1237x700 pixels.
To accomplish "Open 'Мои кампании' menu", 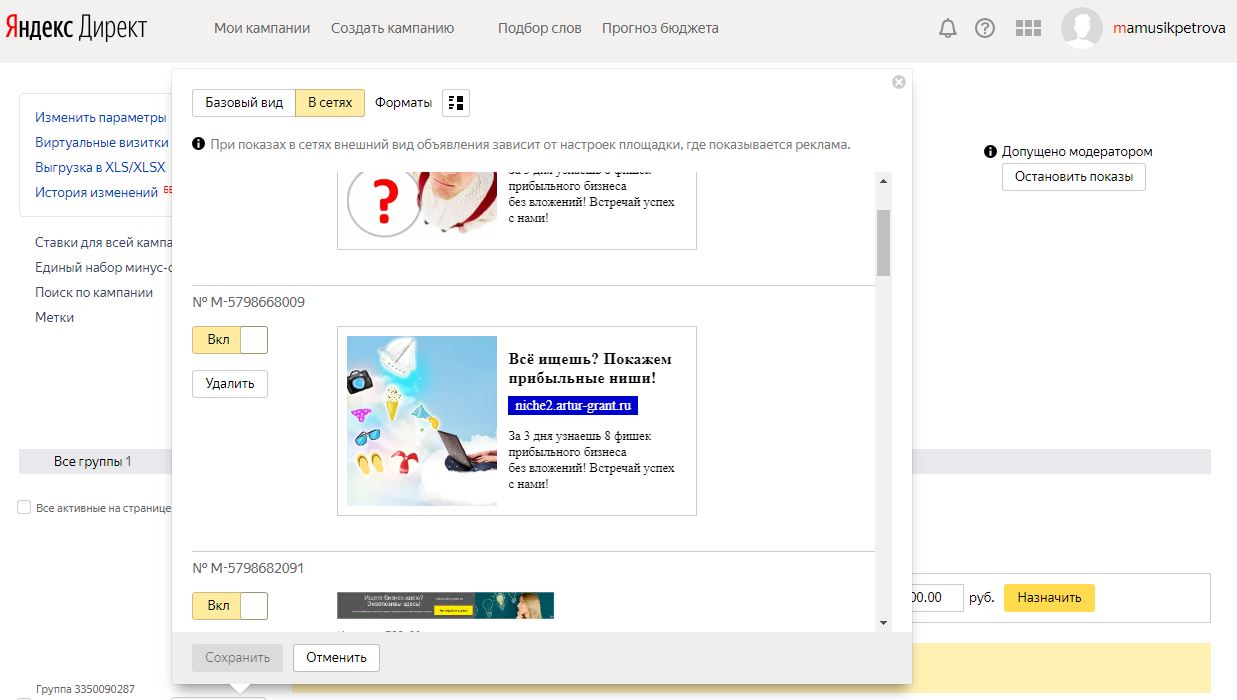I will (x=262, y=28).
